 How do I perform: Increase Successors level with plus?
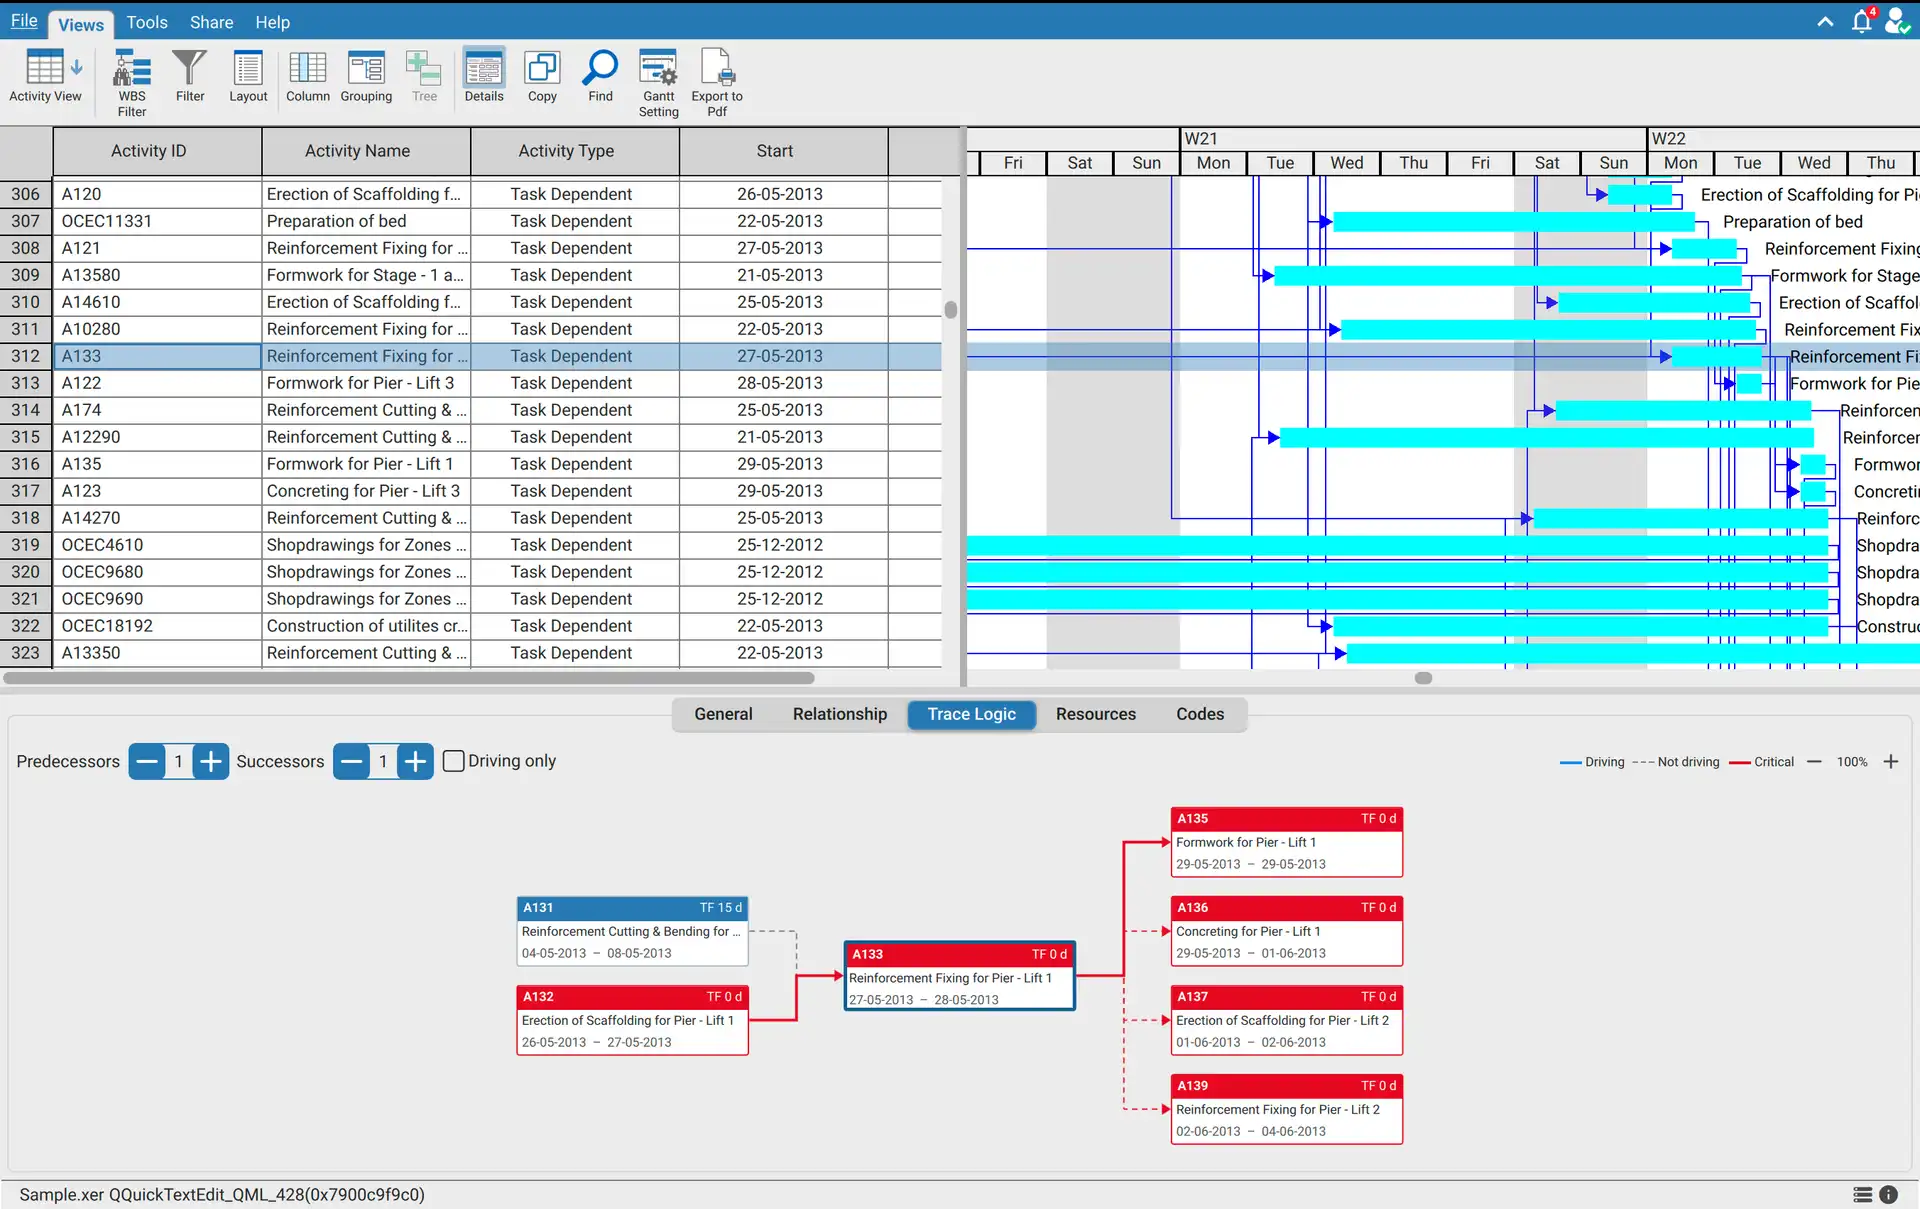[415, 761]
